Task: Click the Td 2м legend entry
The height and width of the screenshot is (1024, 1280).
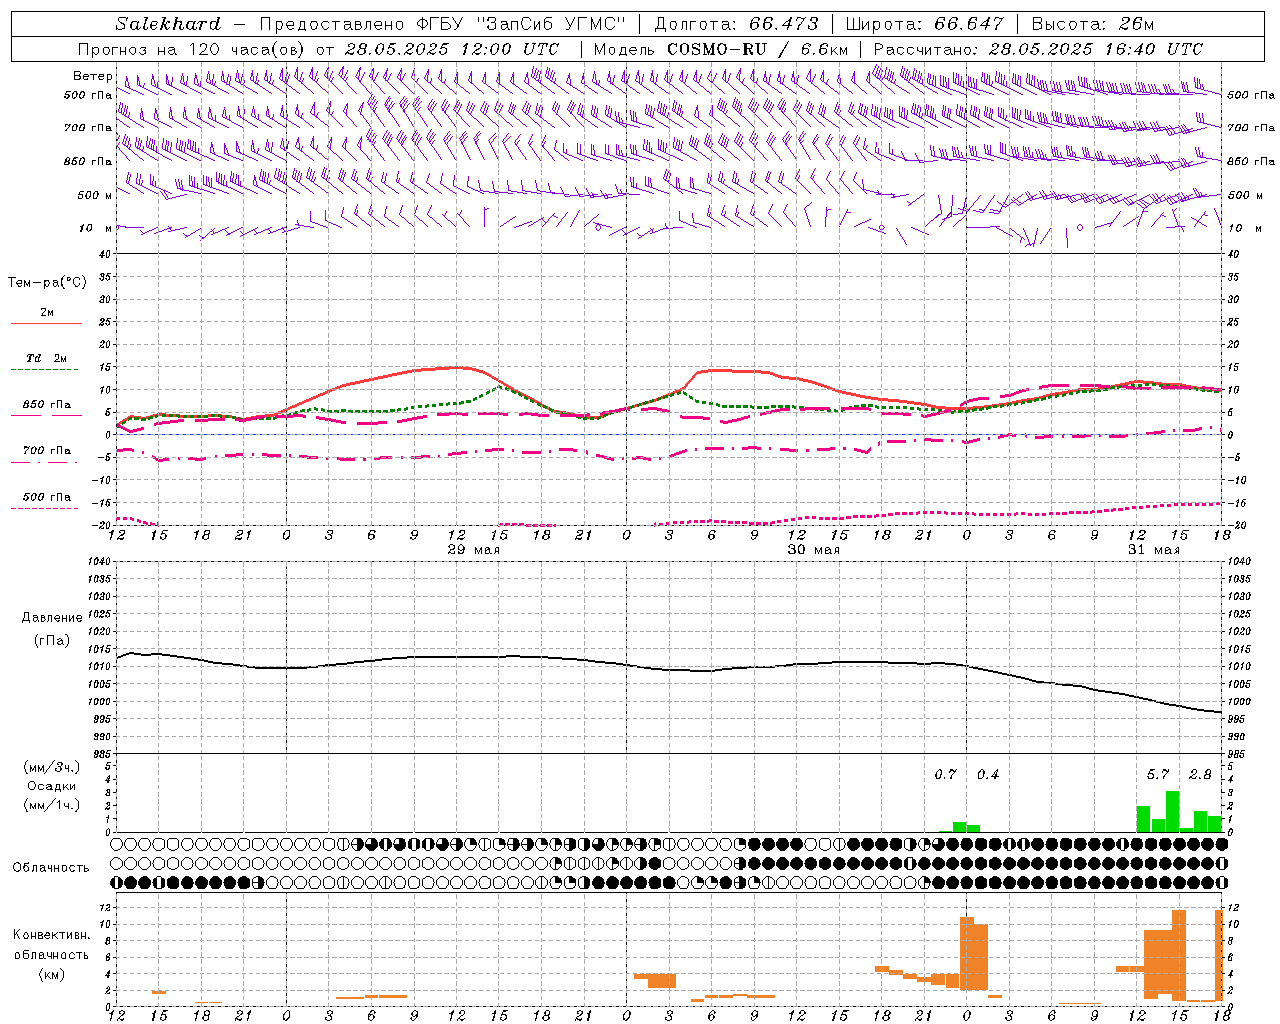Action: [47, 358]
